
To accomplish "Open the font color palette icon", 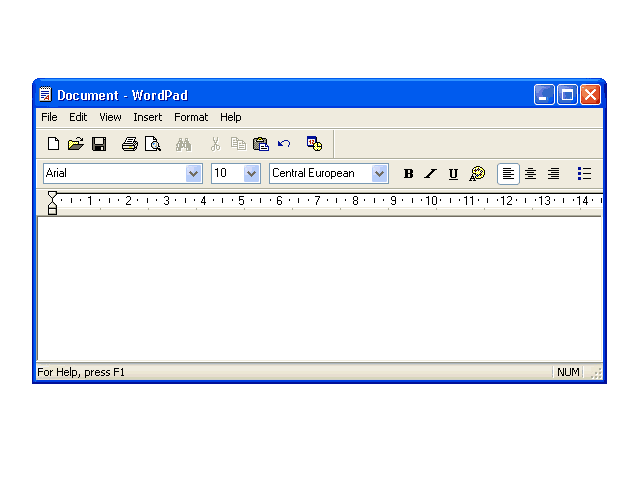I will click(x=477, y=174).
